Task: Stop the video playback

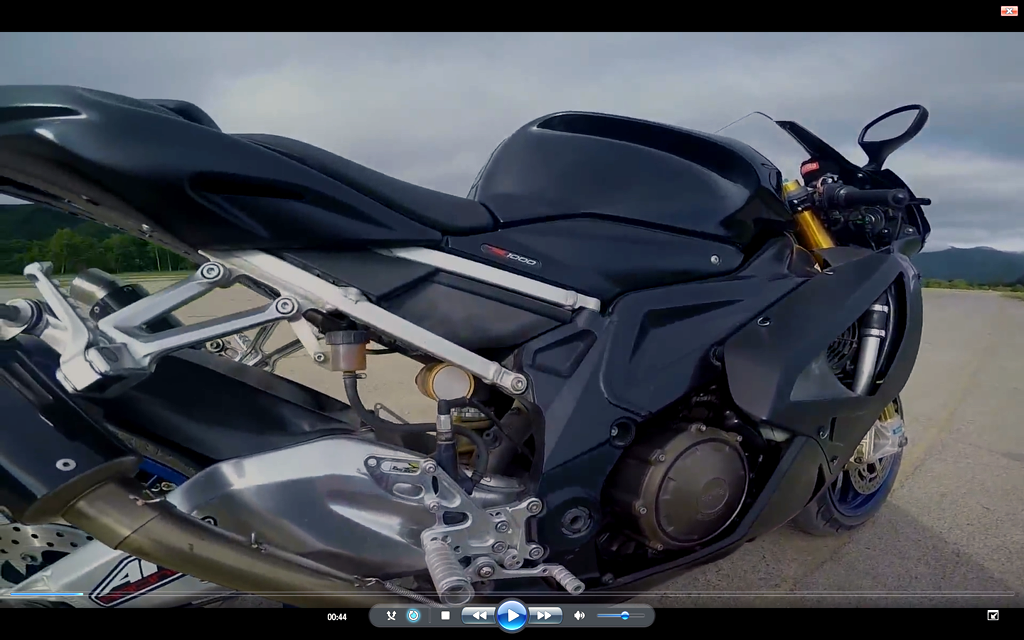Action: point(445,615)
